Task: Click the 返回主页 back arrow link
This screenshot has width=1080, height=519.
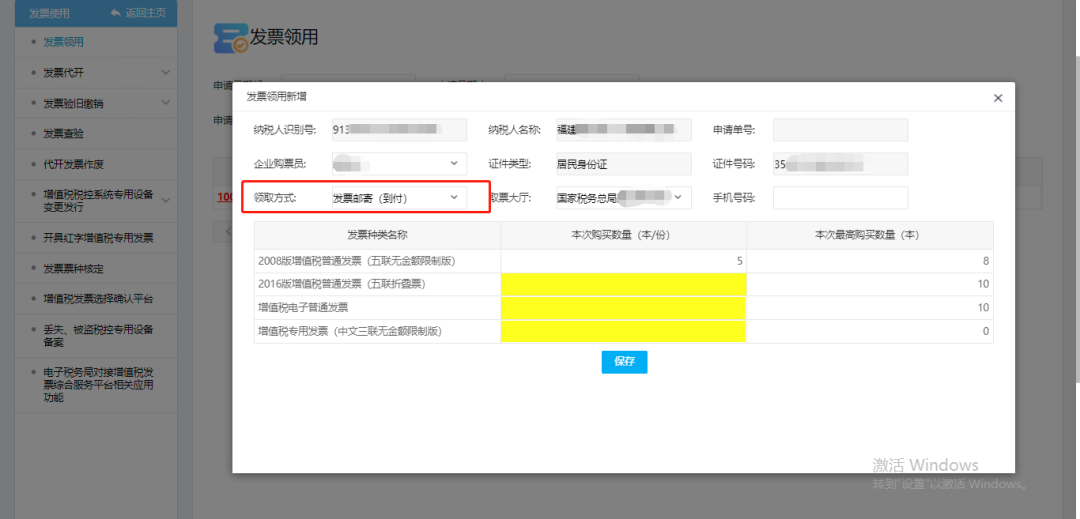Action: 136,13
